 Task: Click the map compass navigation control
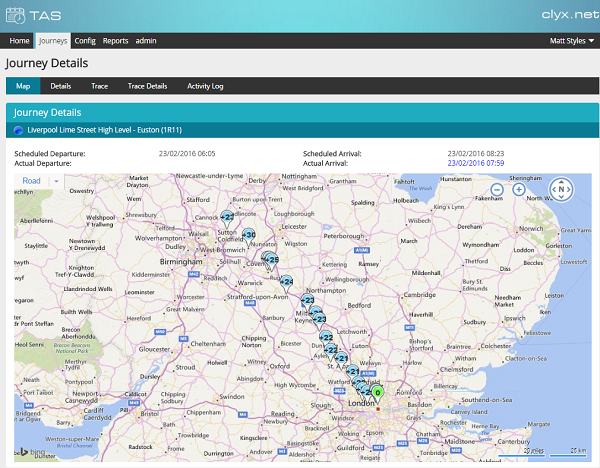click(x=562, y=189)
